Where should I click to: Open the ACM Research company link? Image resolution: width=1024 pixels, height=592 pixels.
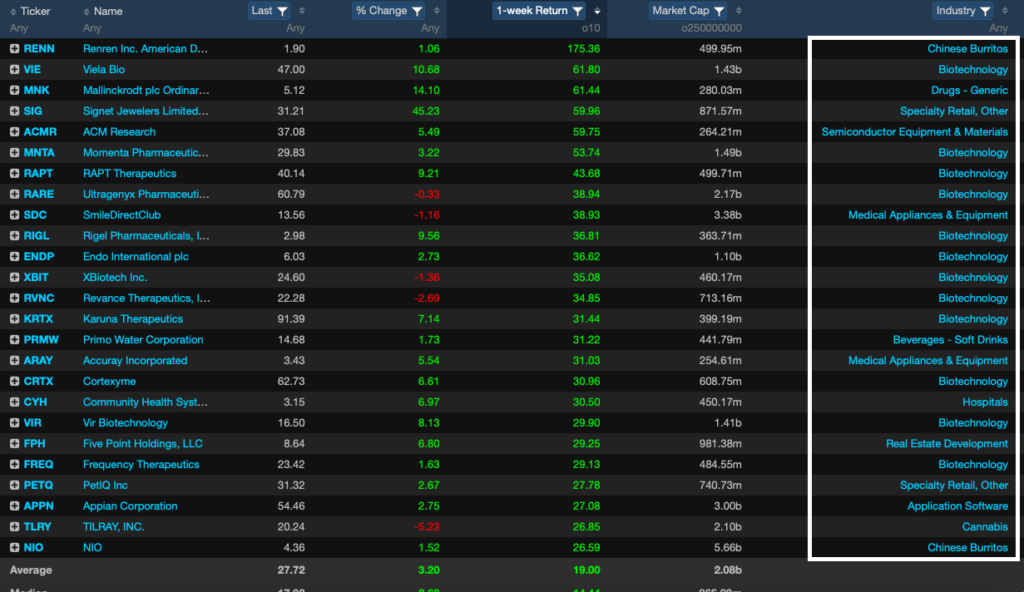point(120,132)
